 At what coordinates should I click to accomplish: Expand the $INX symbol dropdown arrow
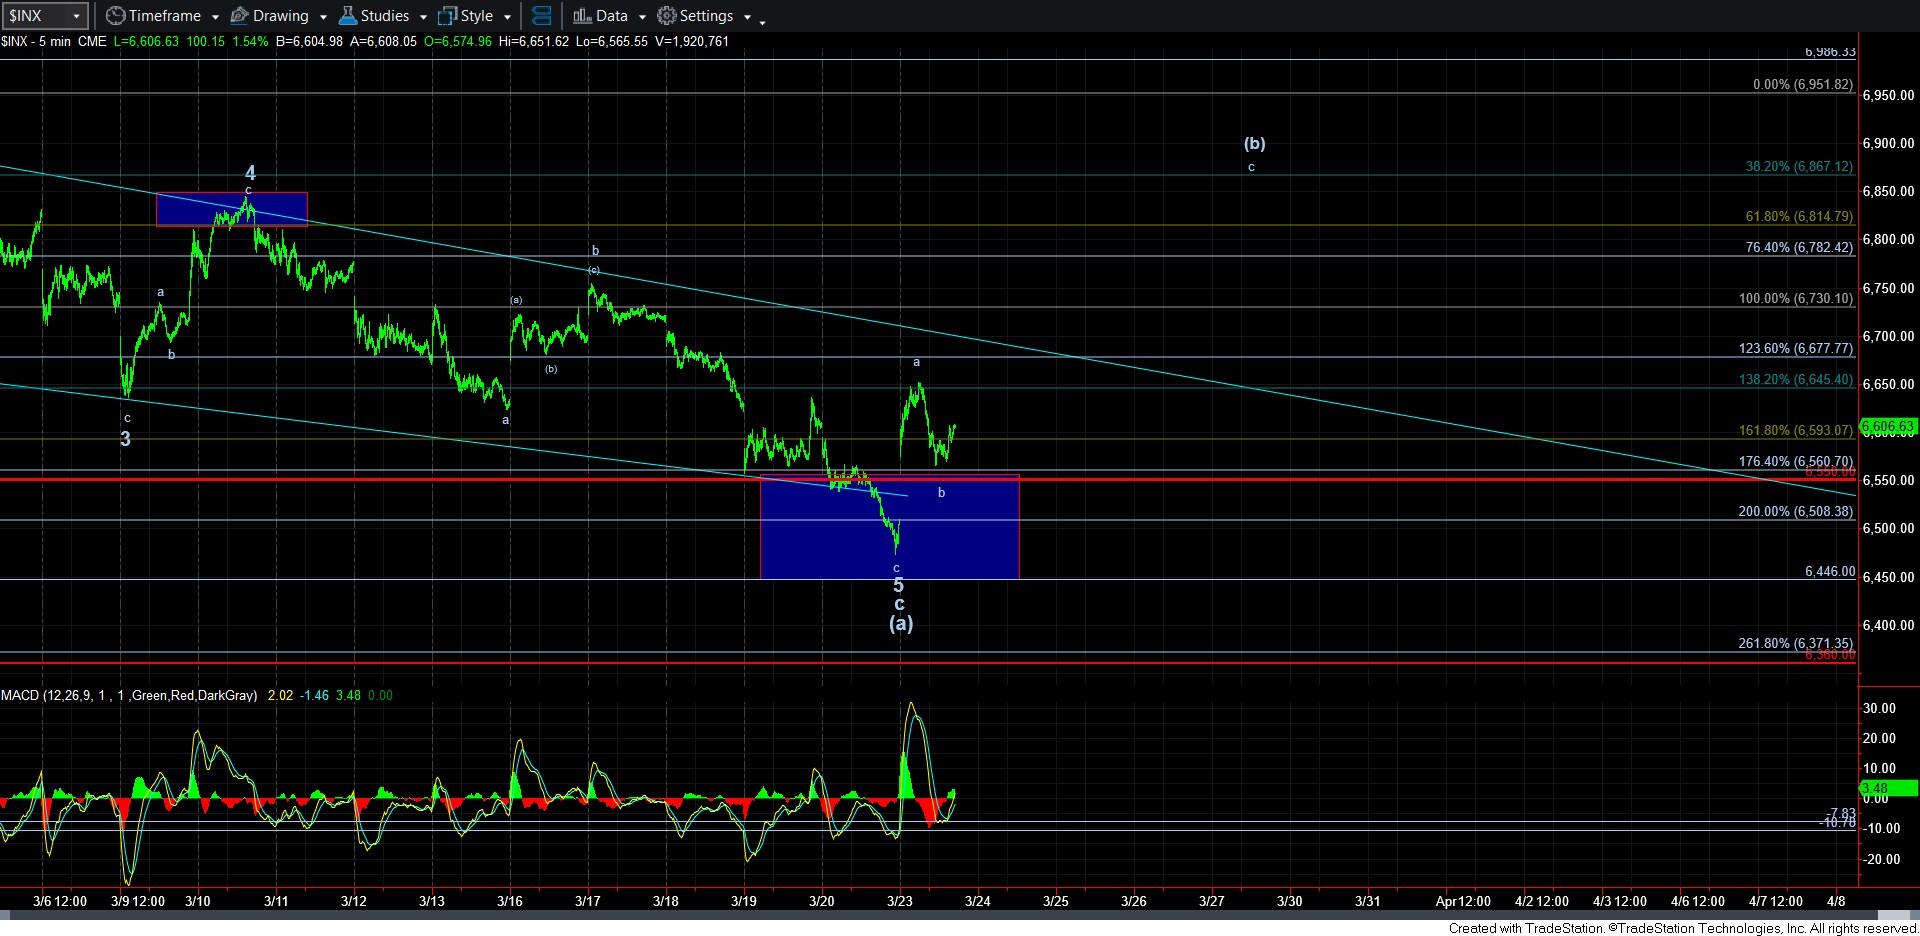click(76, 16)
